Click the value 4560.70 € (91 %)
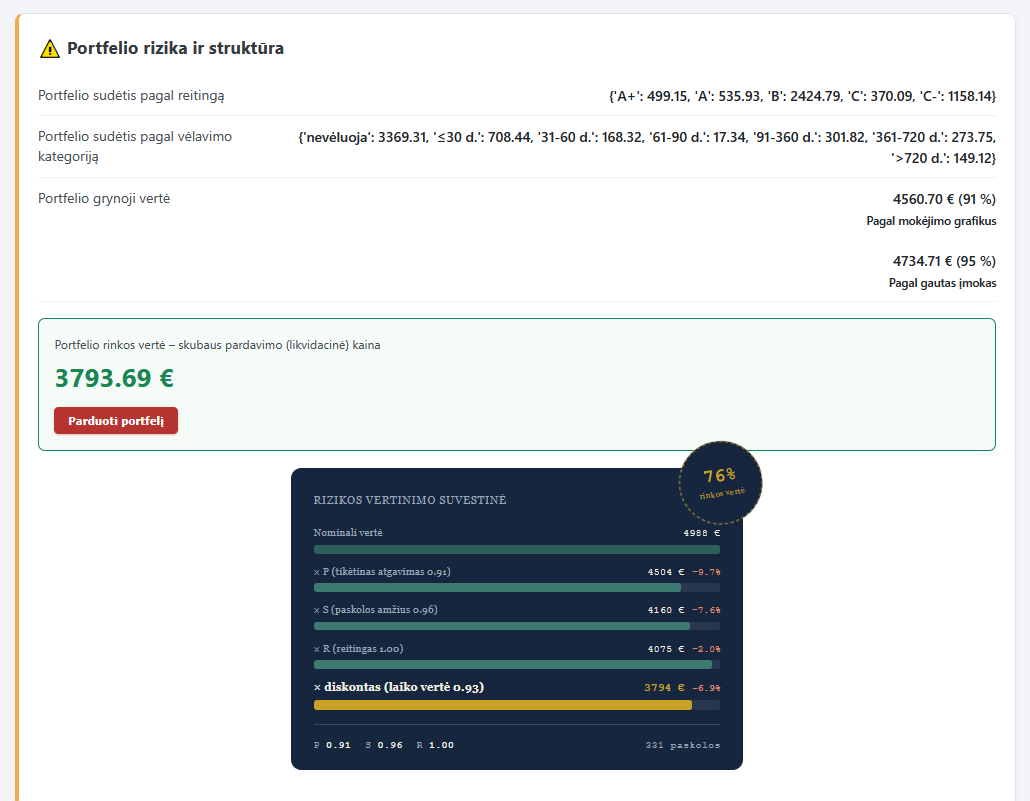 944,199
